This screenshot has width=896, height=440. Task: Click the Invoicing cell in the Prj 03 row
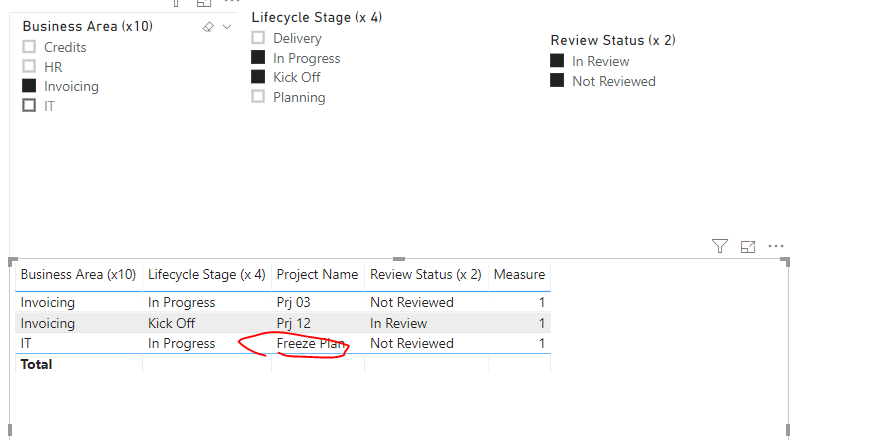point(47,302)
